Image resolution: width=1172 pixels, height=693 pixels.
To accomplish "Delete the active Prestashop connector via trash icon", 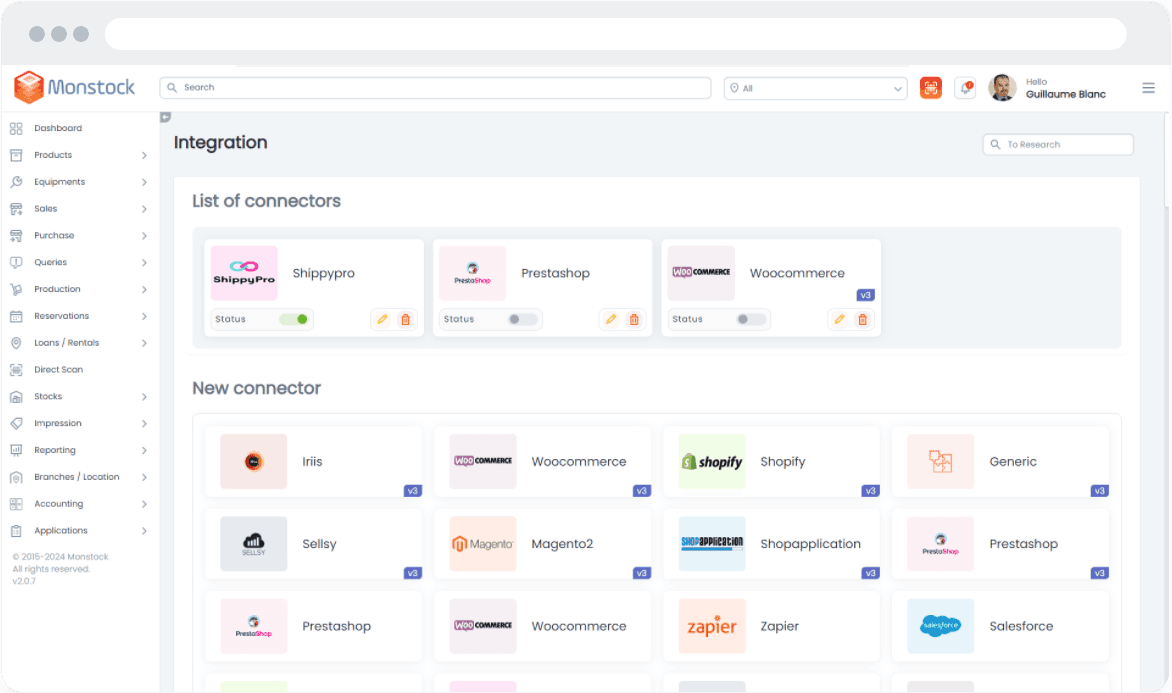I will pos(634,319).
